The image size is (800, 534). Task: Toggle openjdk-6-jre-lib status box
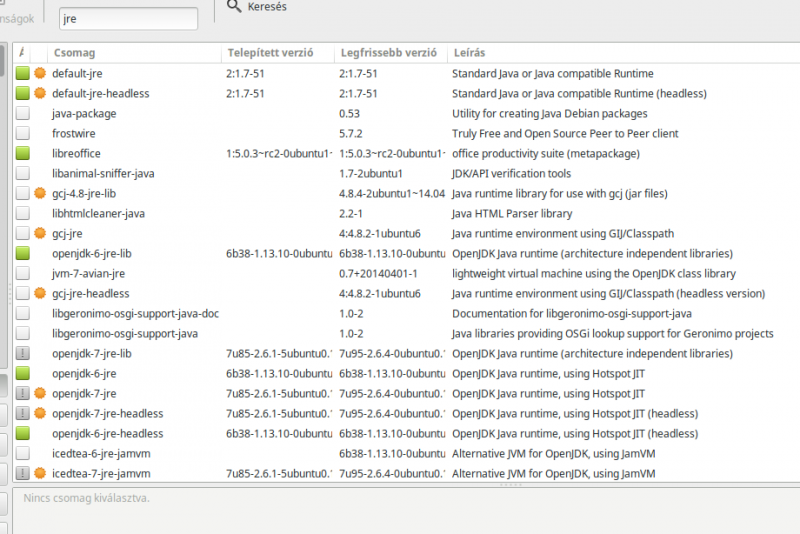pos(22,253)
